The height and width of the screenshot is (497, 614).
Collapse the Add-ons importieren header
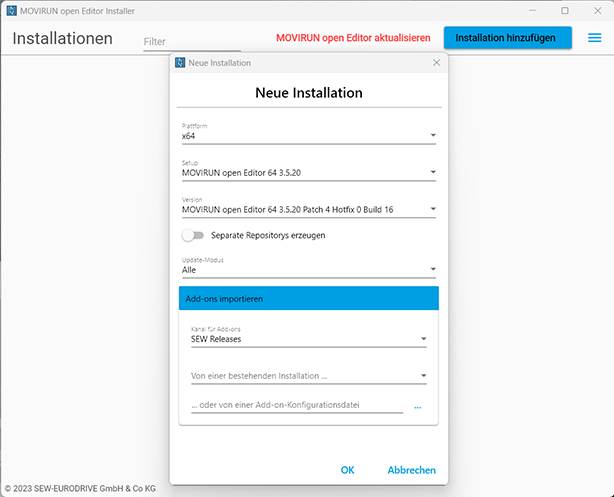(x=308, y=299)
